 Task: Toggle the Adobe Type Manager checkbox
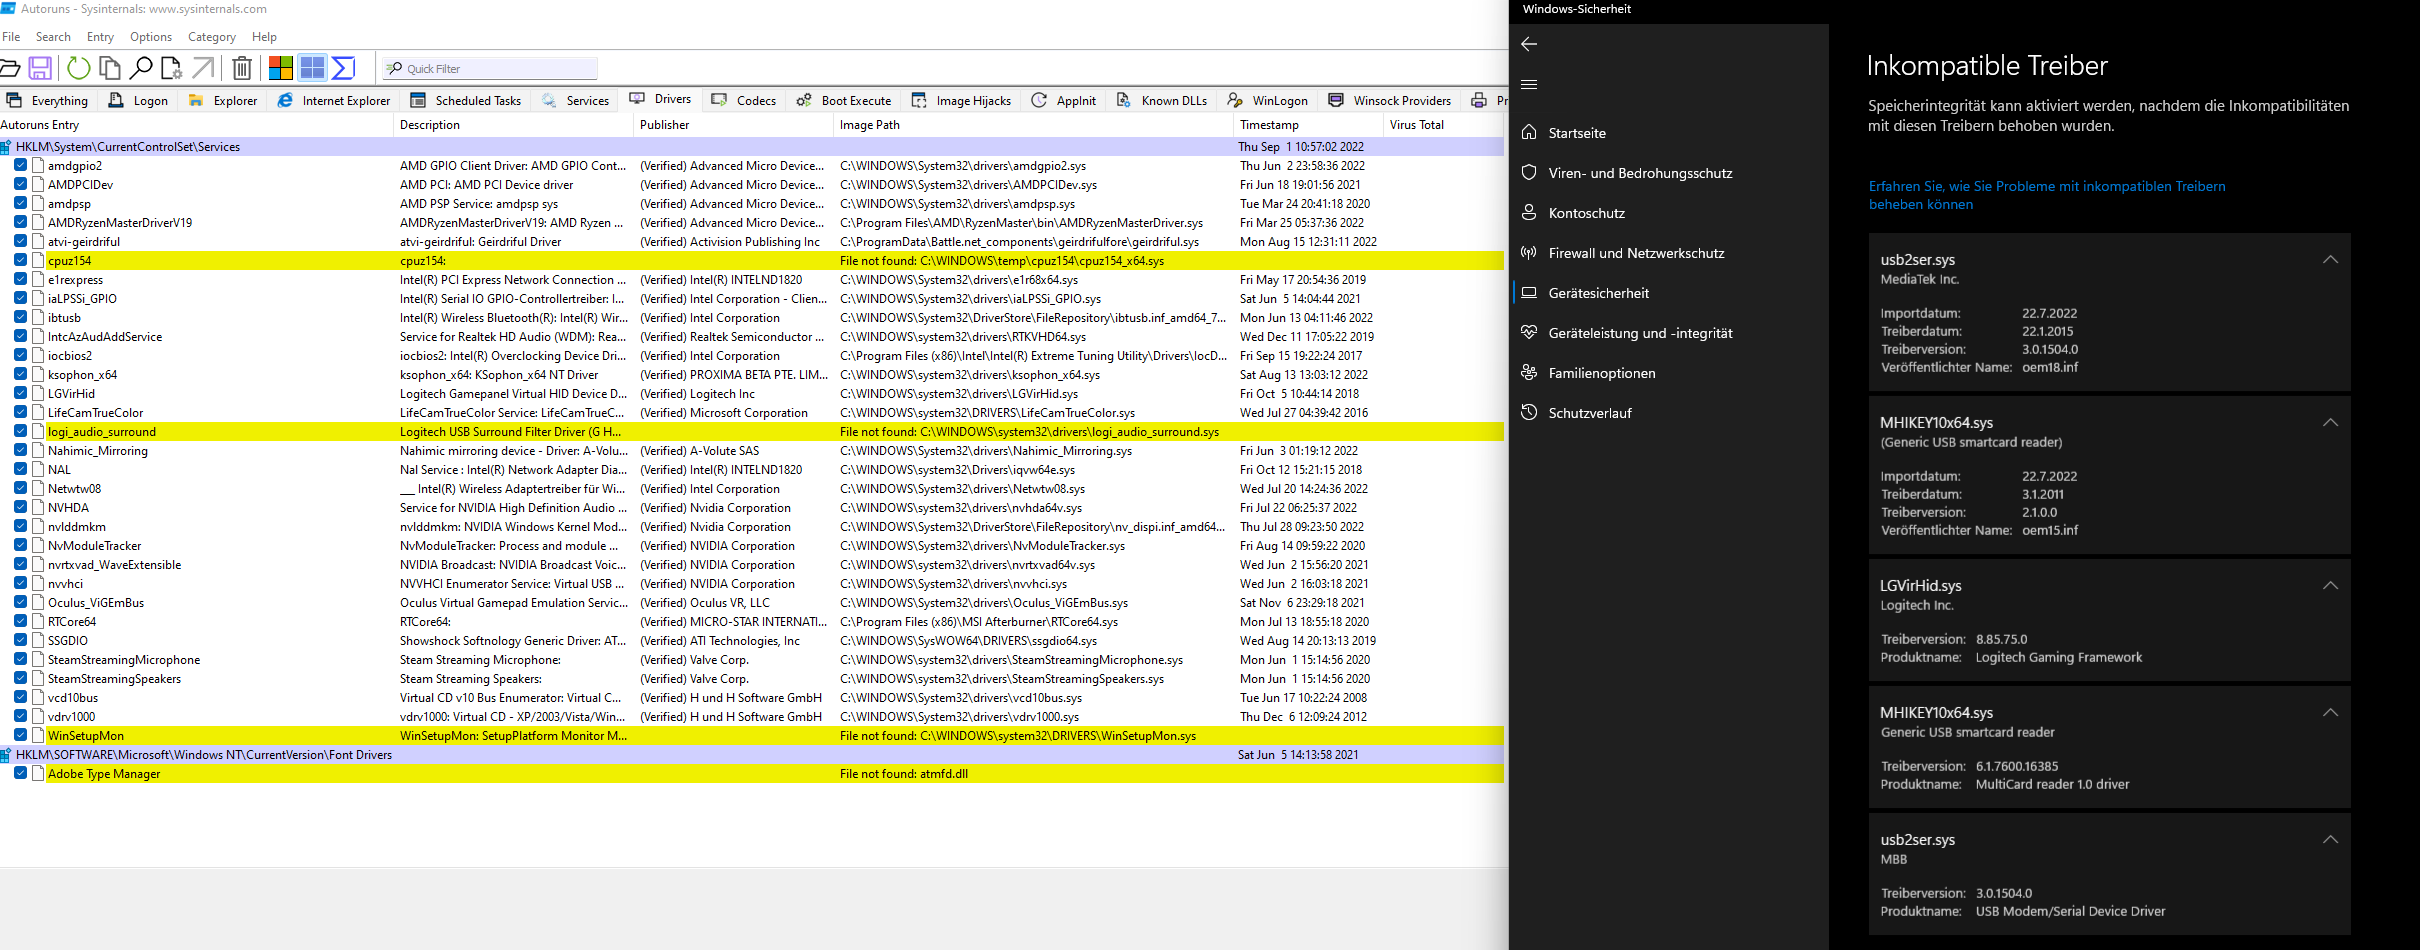click(x=20, y=773)
